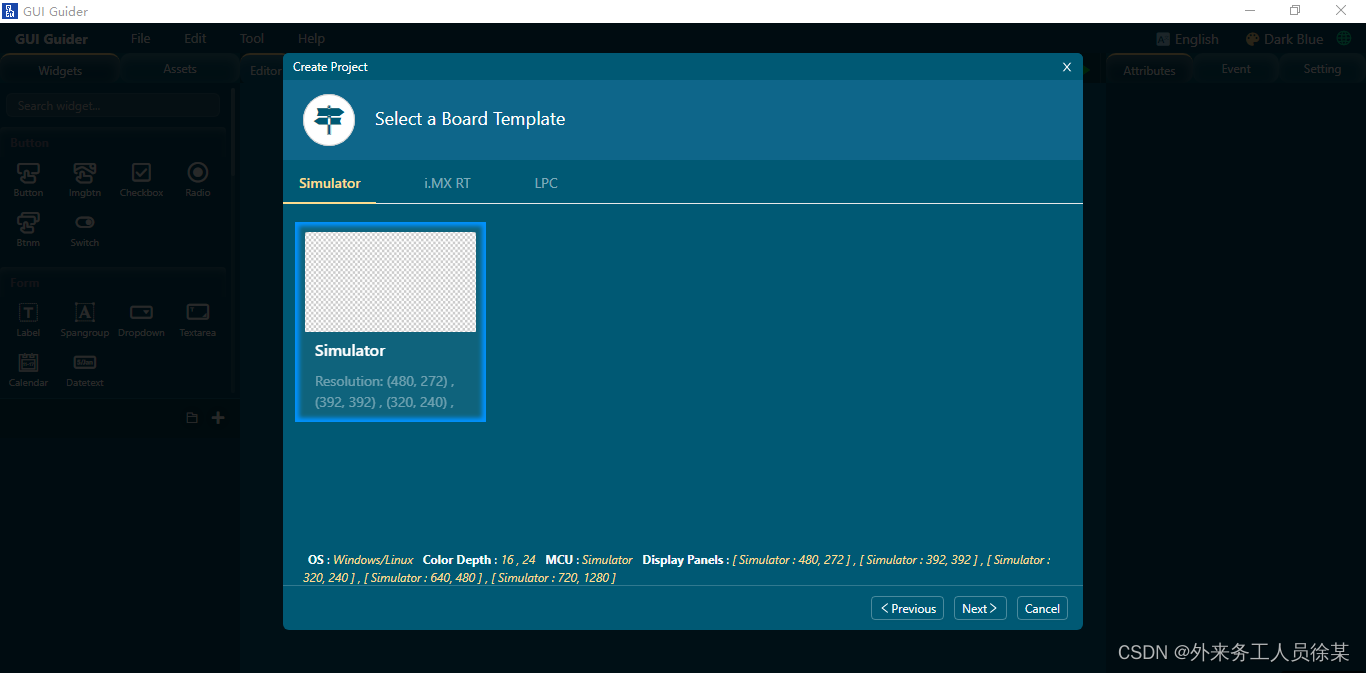Cancel the Create Project dialog

click(x=1042, y=608)
